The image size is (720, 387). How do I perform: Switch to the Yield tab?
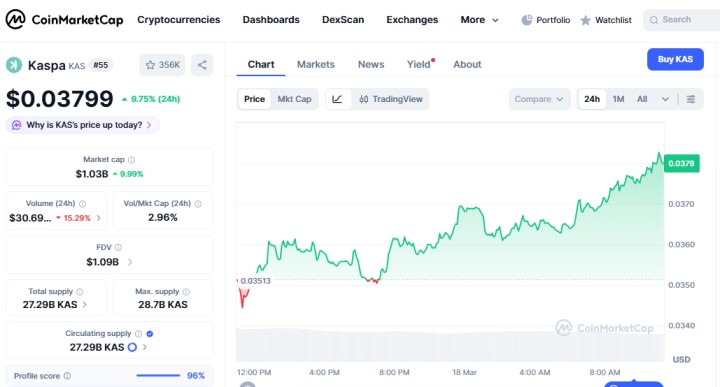(419, 65)
